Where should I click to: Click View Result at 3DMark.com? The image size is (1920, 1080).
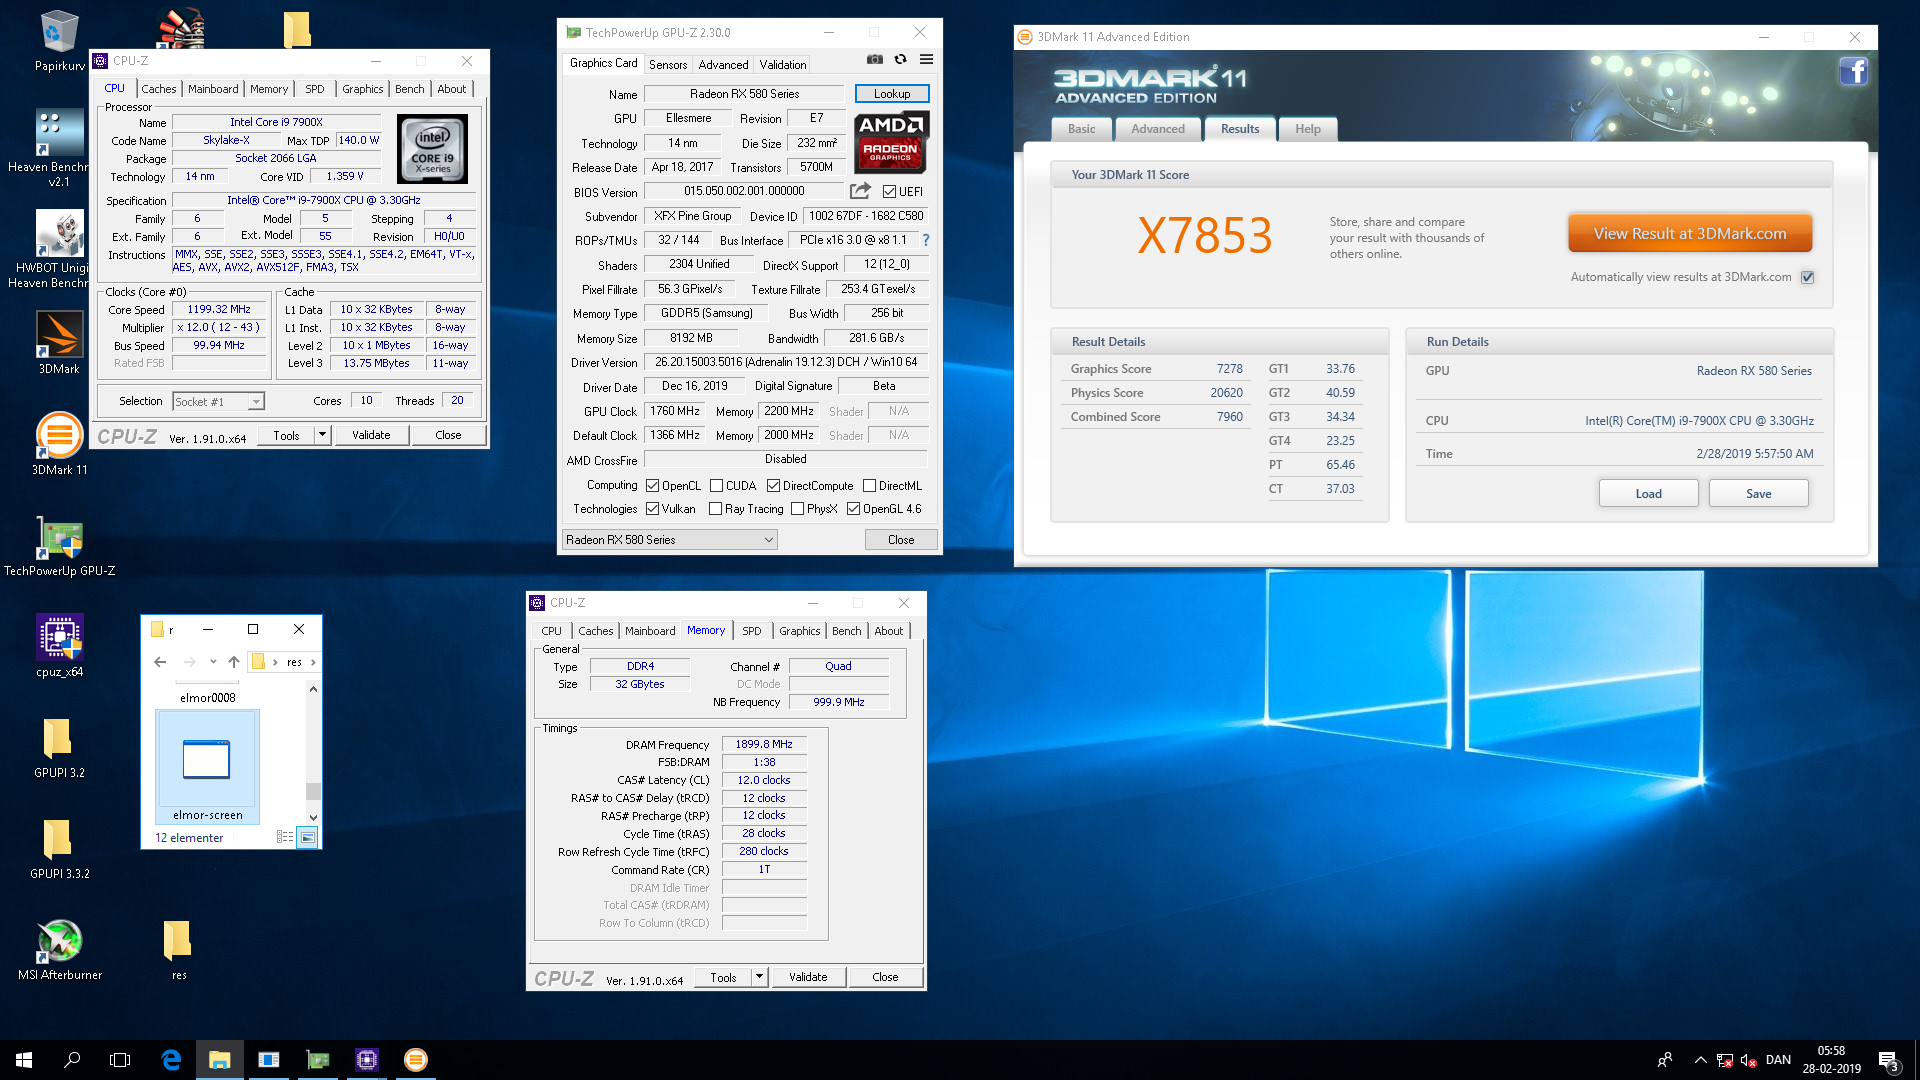pyautogui.click(x=1690, y=234)
